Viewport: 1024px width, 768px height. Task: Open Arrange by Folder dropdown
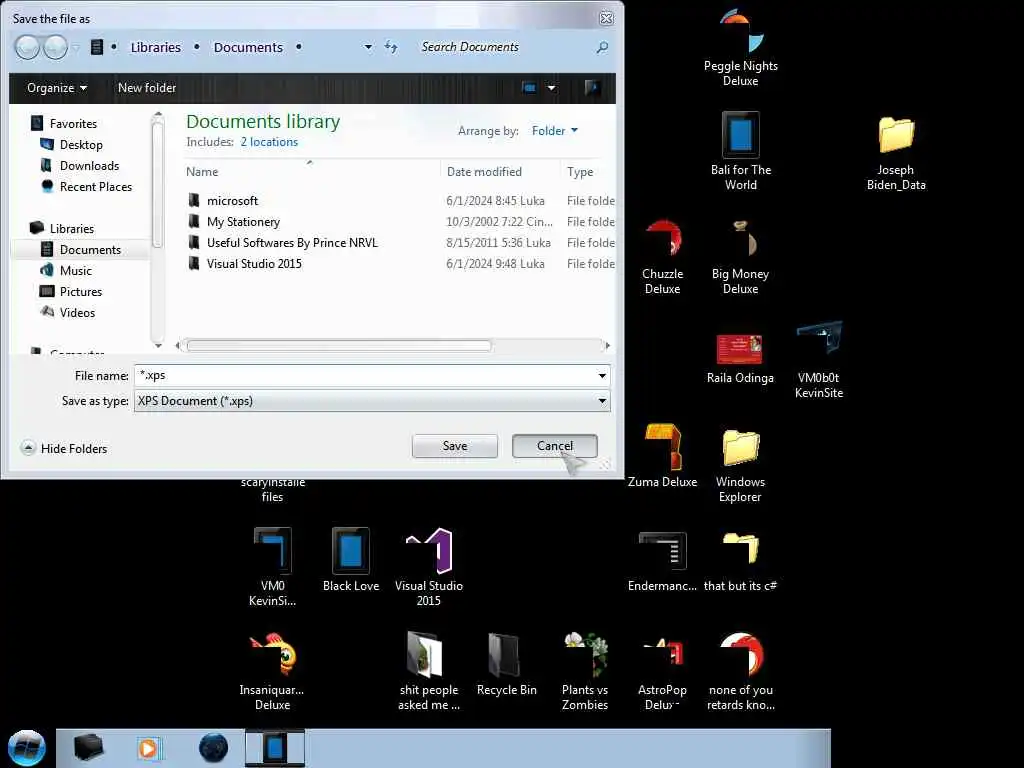pyautogui.click(x=554, y=131)
